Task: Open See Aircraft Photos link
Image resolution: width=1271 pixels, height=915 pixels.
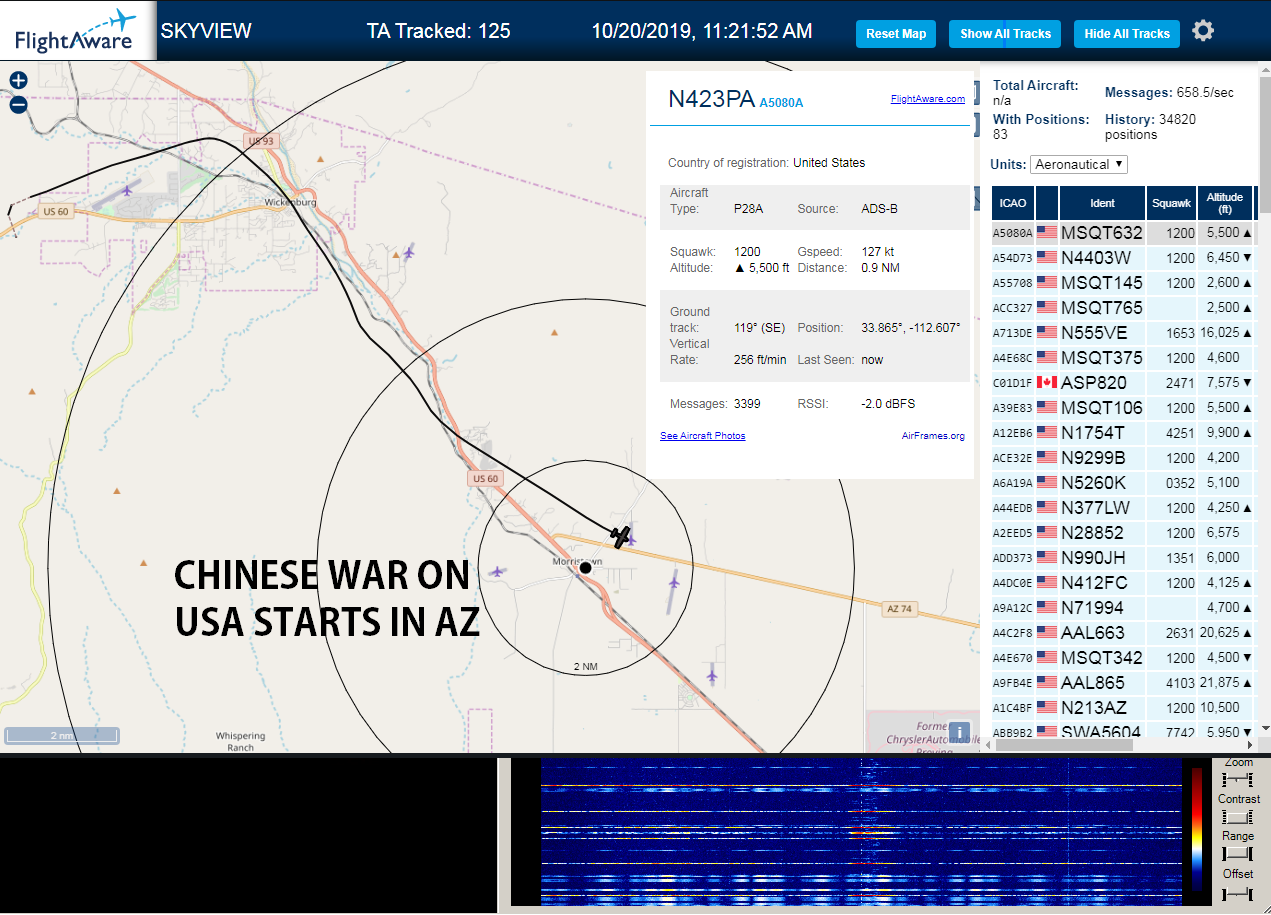Action: pyautogui.click(x=702, y=435)
